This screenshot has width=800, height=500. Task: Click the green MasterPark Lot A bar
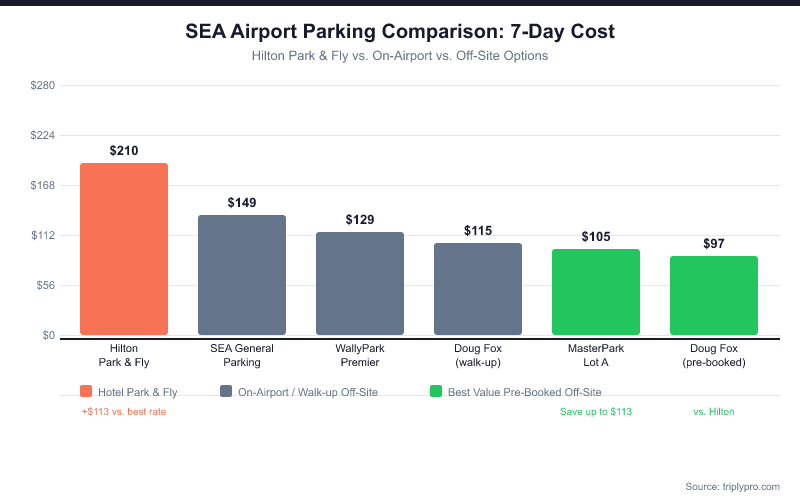click(596, 292)
